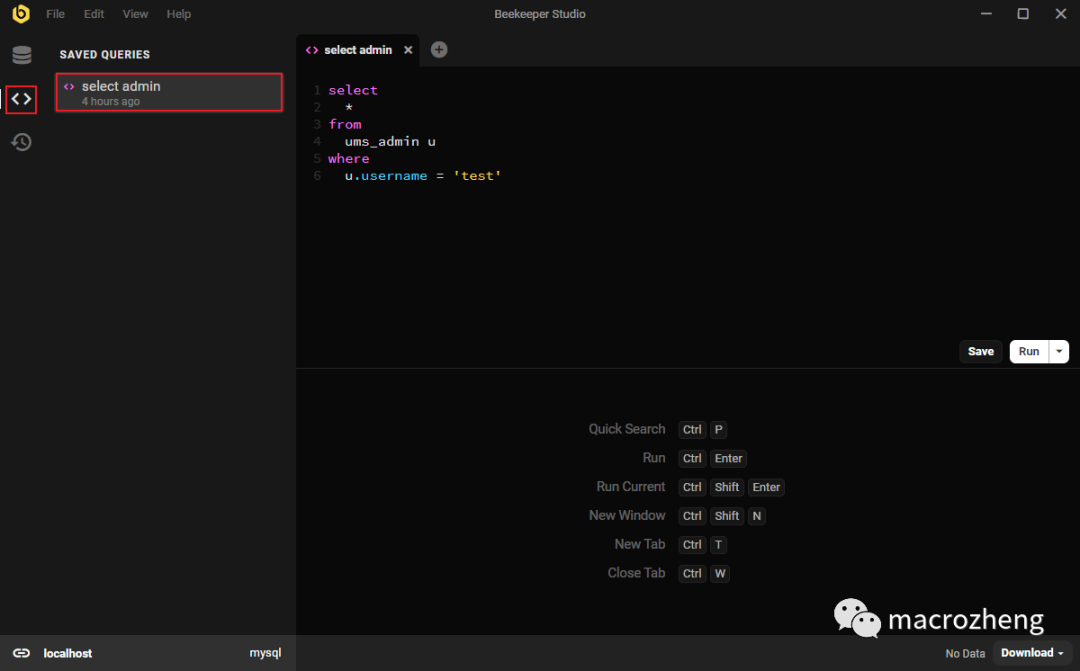Click the mysql label in status bar
This screenshot has height=671, width=1080.
pos(265,653)
